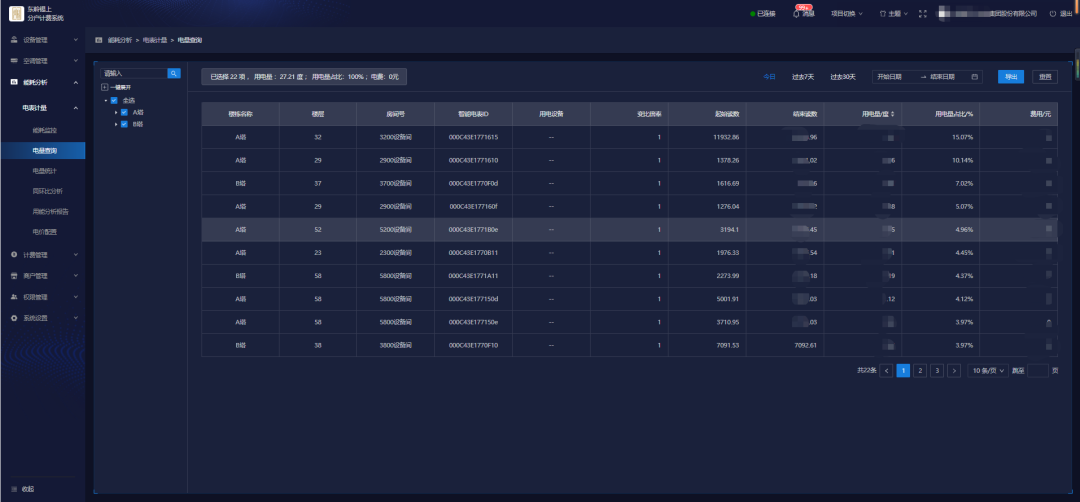This screenshot has width=1080, height=502.
Task: Go to previous page arrow
Action: point(886,370)
